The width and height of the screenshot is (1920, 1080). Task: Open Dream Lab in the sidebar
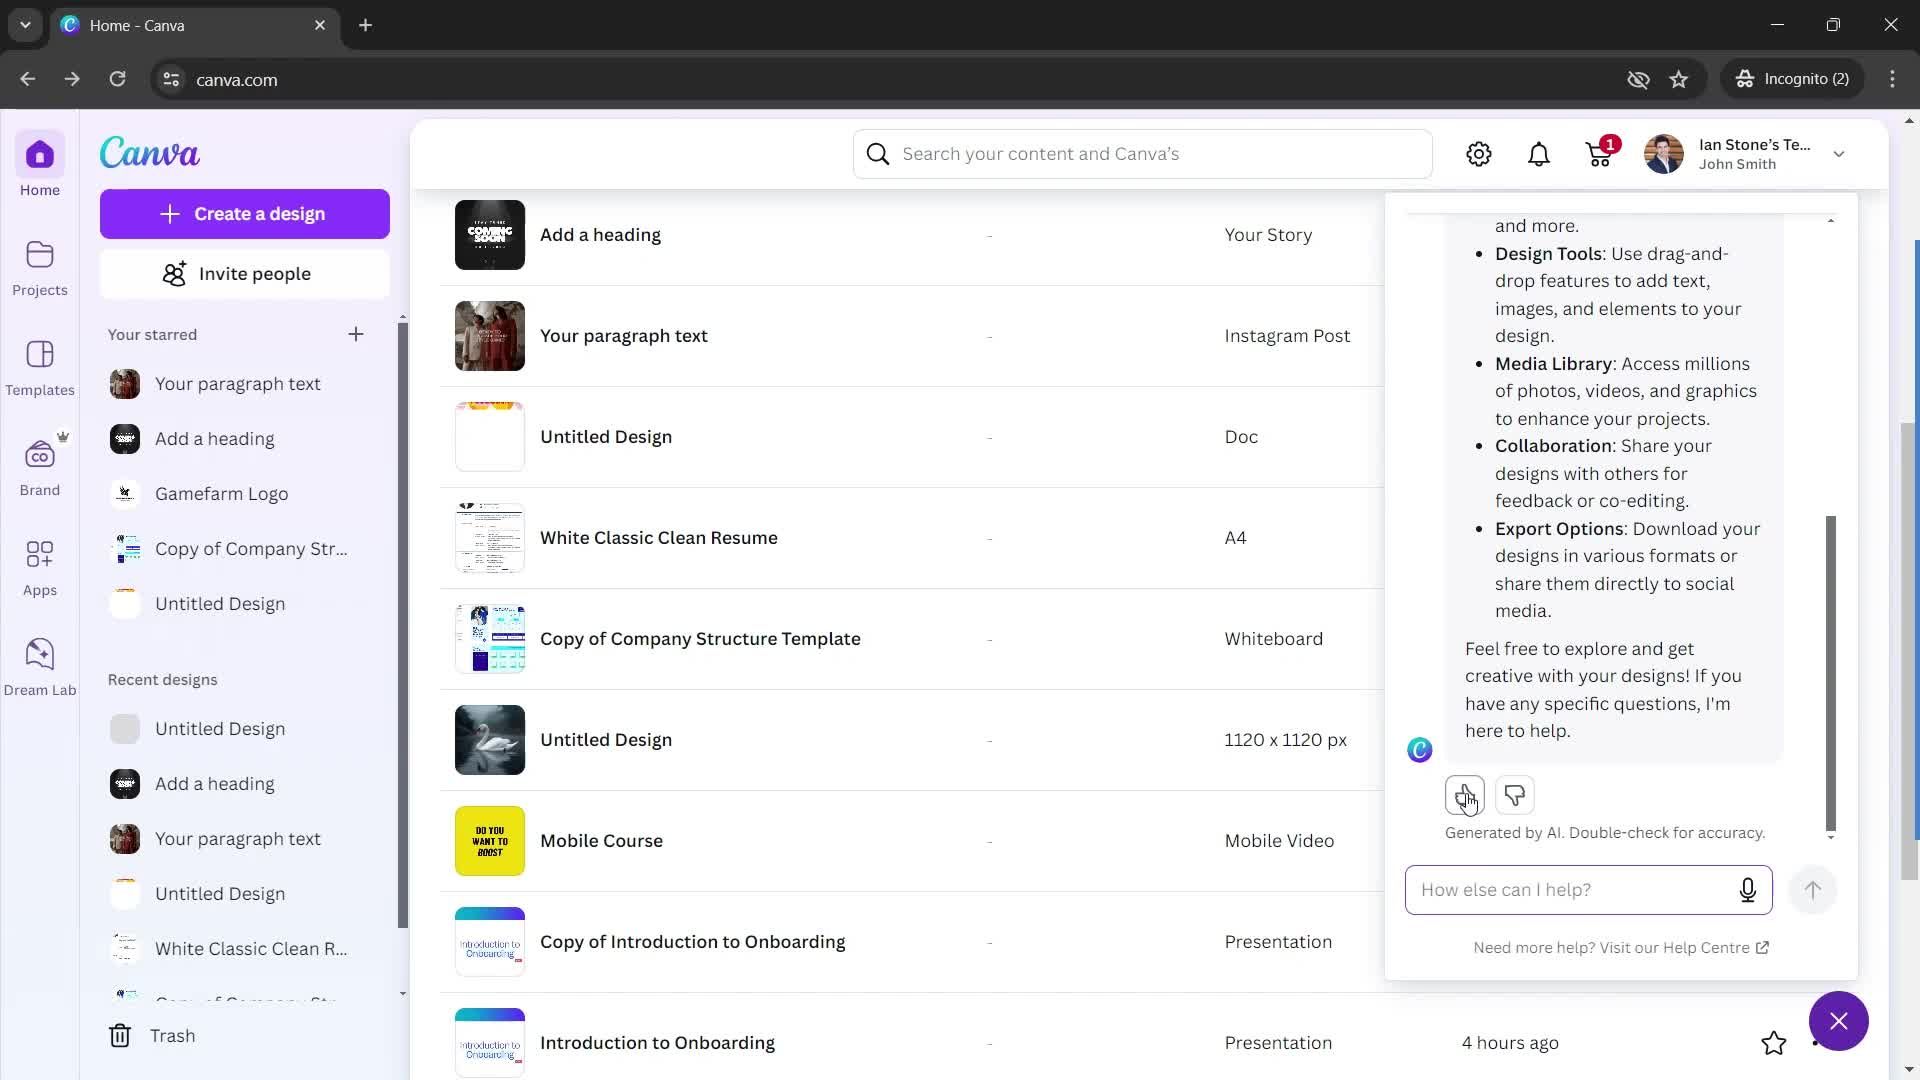coord(40,668)
